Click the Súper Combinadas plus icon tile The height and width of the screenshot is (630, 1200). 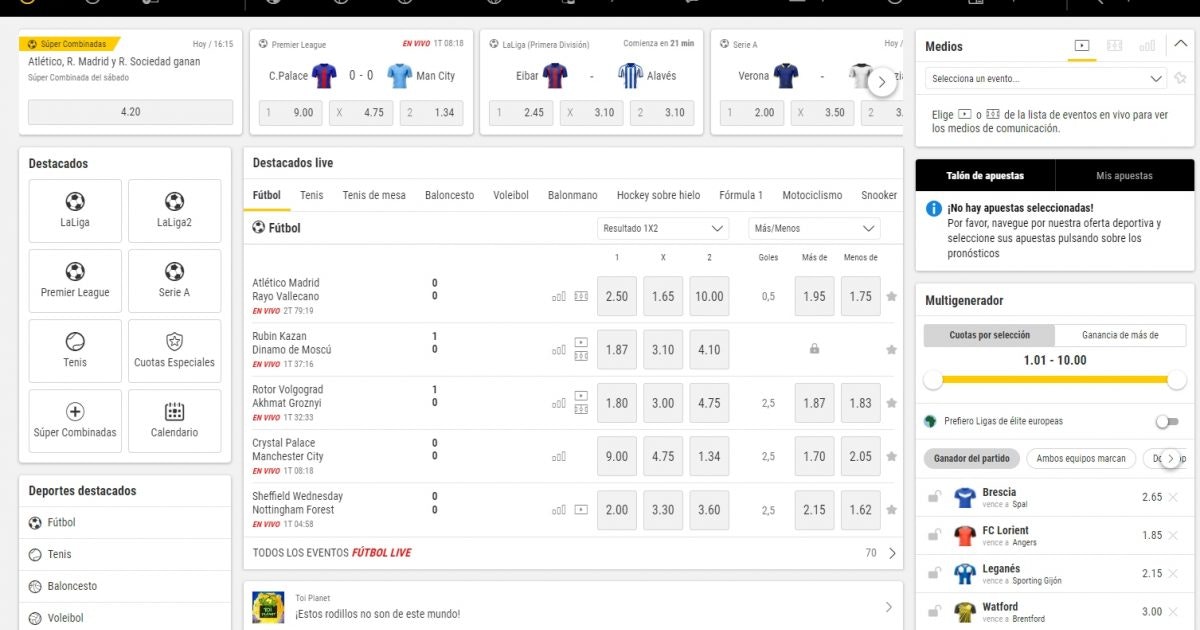(x=75, y=420)
